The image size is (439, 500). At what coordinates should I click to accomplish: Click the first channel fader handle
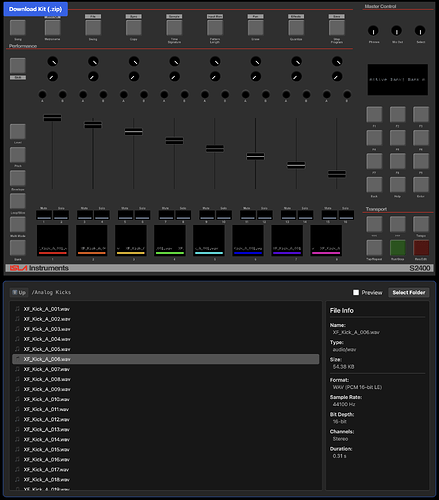click(x=52, y=118)
